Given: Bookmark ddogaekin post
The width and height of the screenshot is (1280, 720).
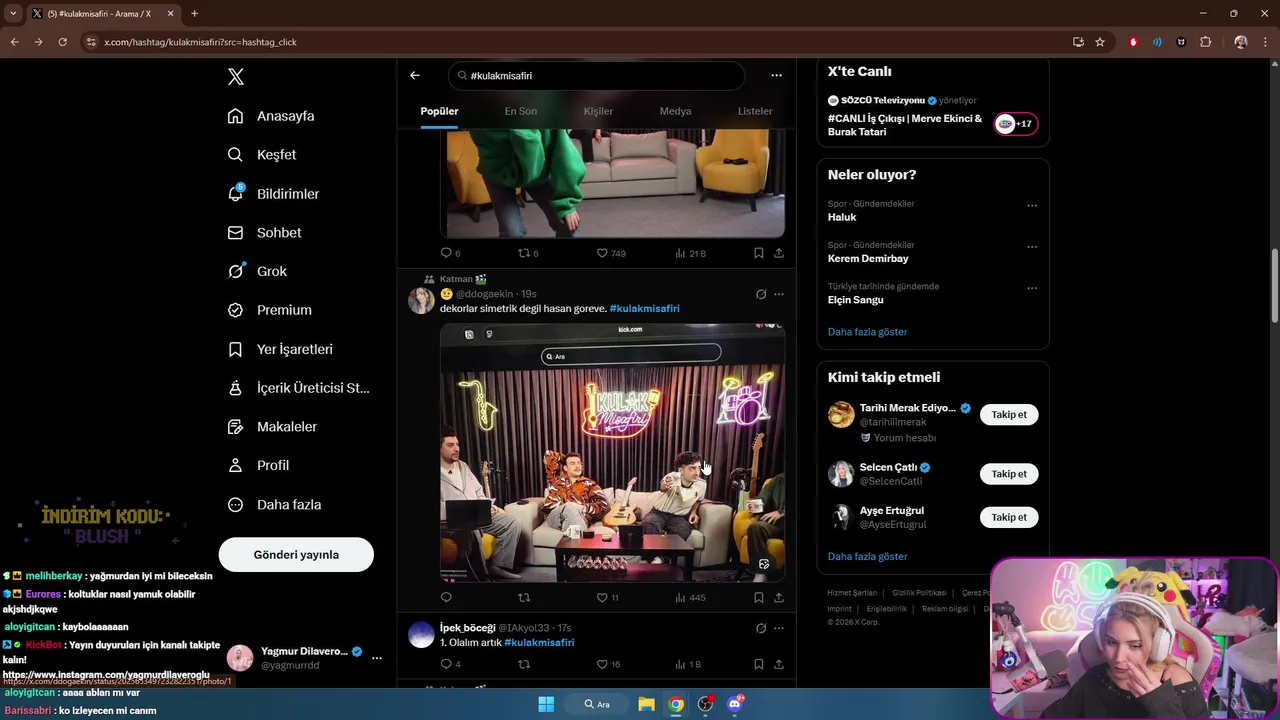Looking at the screenshot, I should point(759,597).
